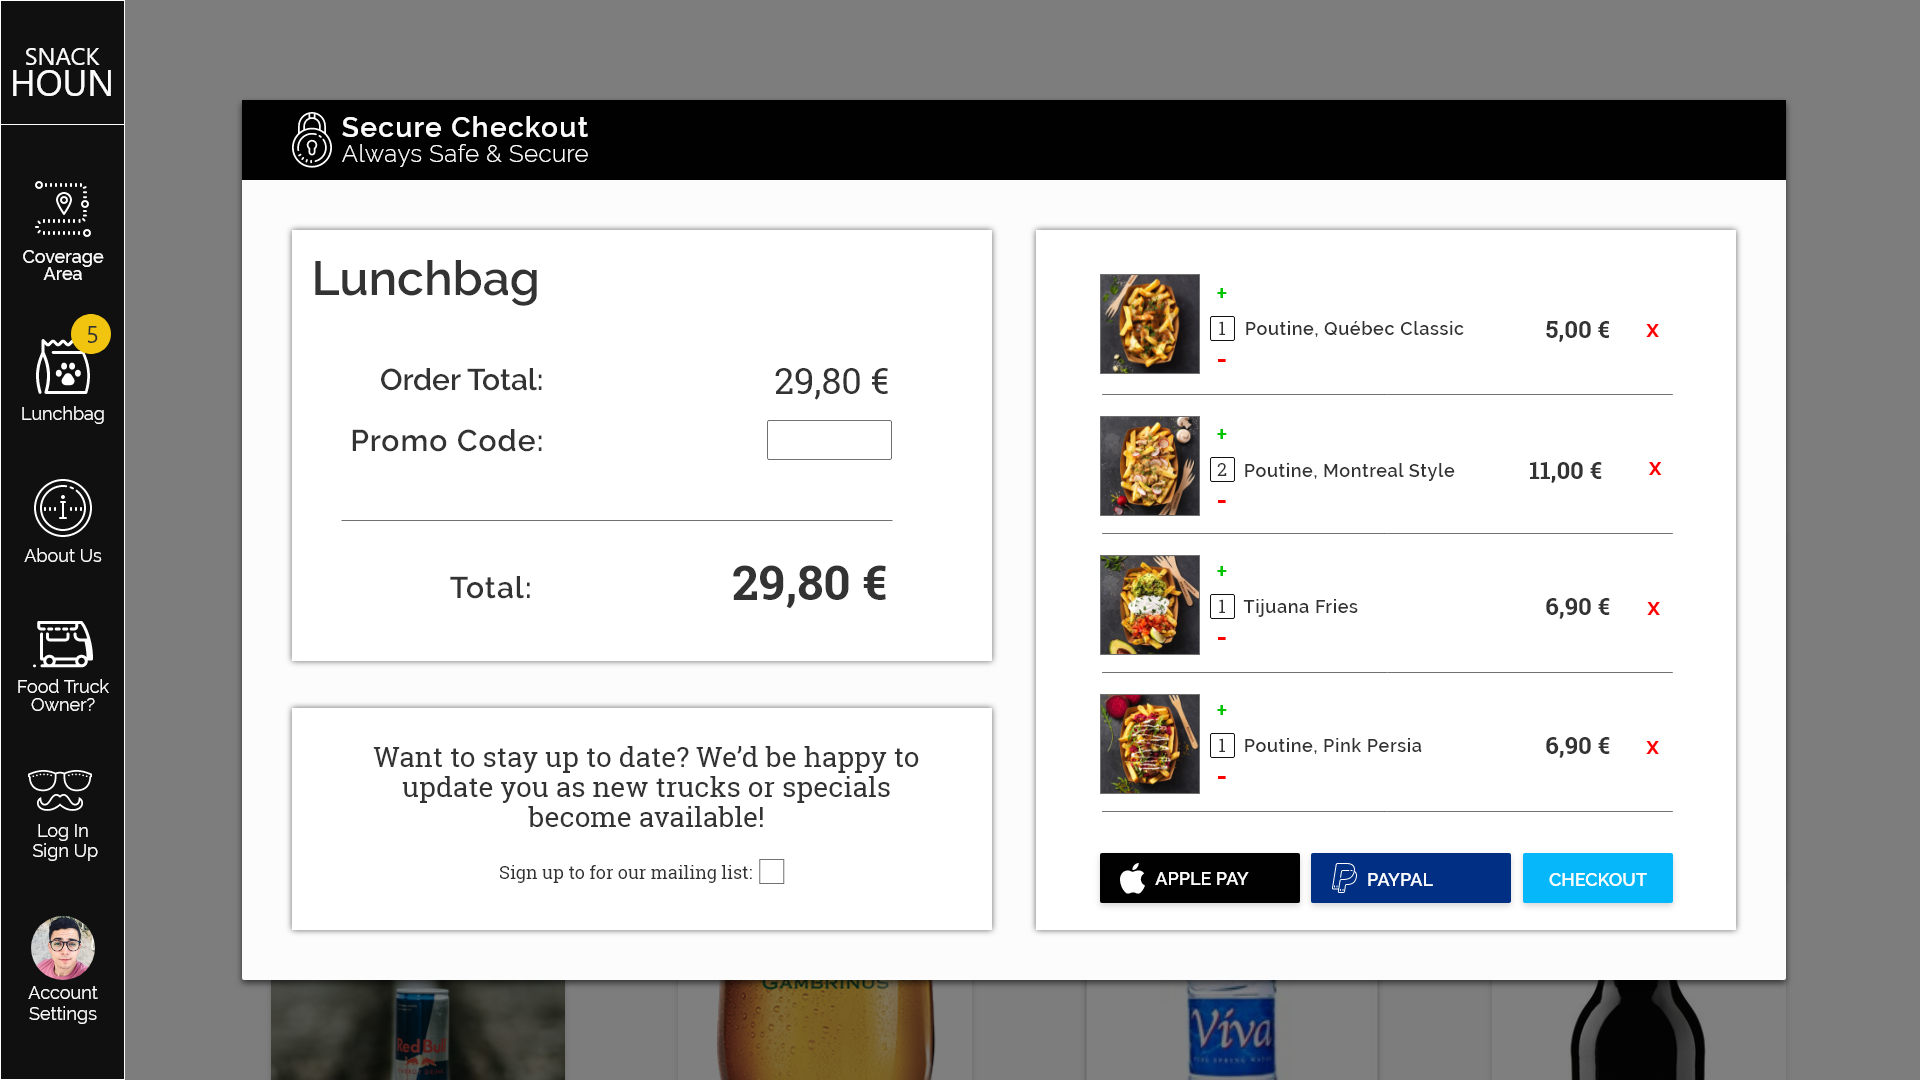The height and width of the screenshot is (1080, 1920).
Task: Focus the Promo Code input field
Action: coord(829,440)
